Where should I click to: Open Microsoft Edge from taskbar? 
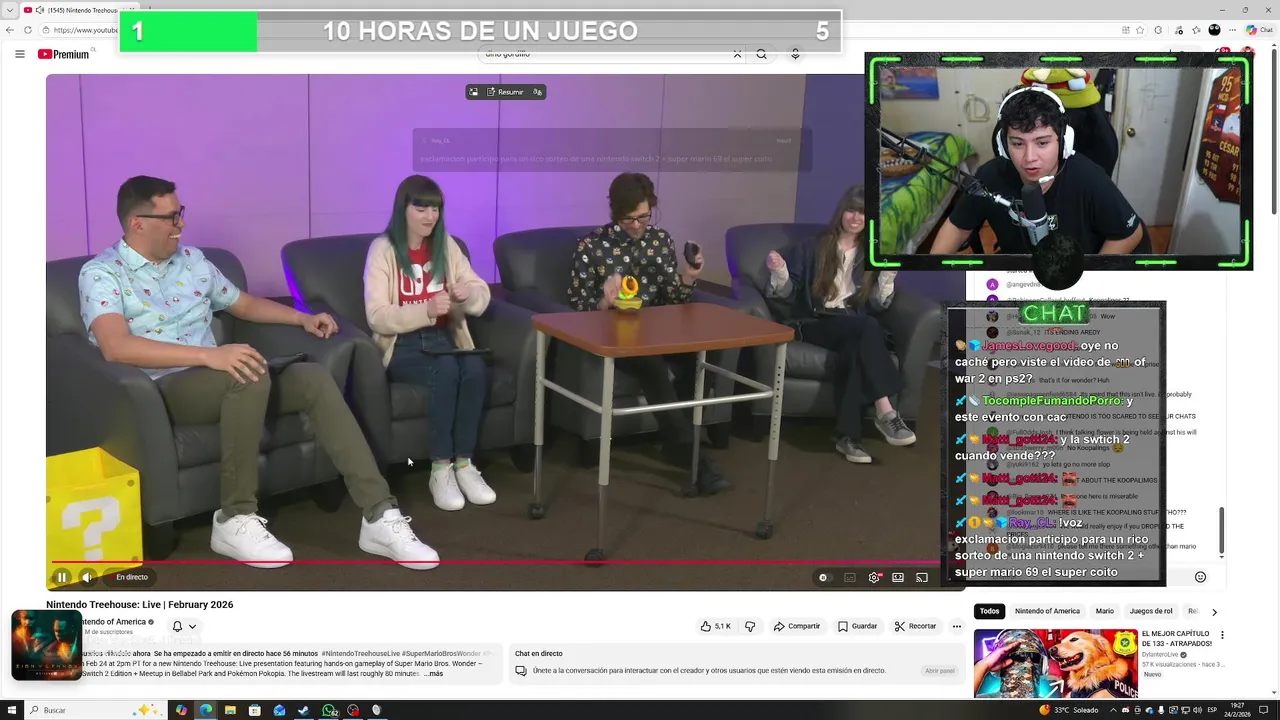[205, 710]
